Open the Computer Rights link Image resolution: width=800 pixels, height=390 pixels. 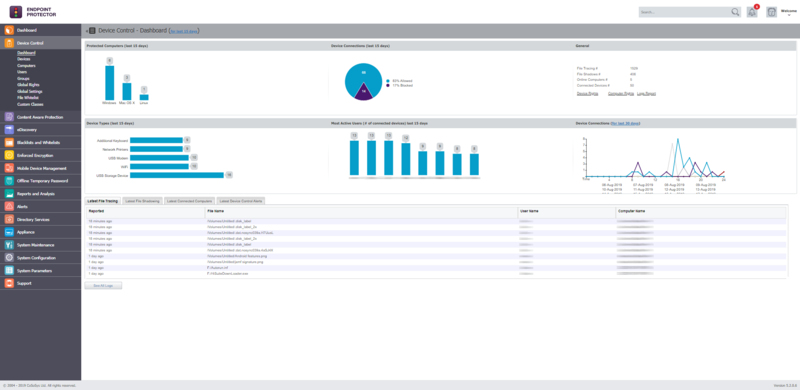tap(621, 94)
